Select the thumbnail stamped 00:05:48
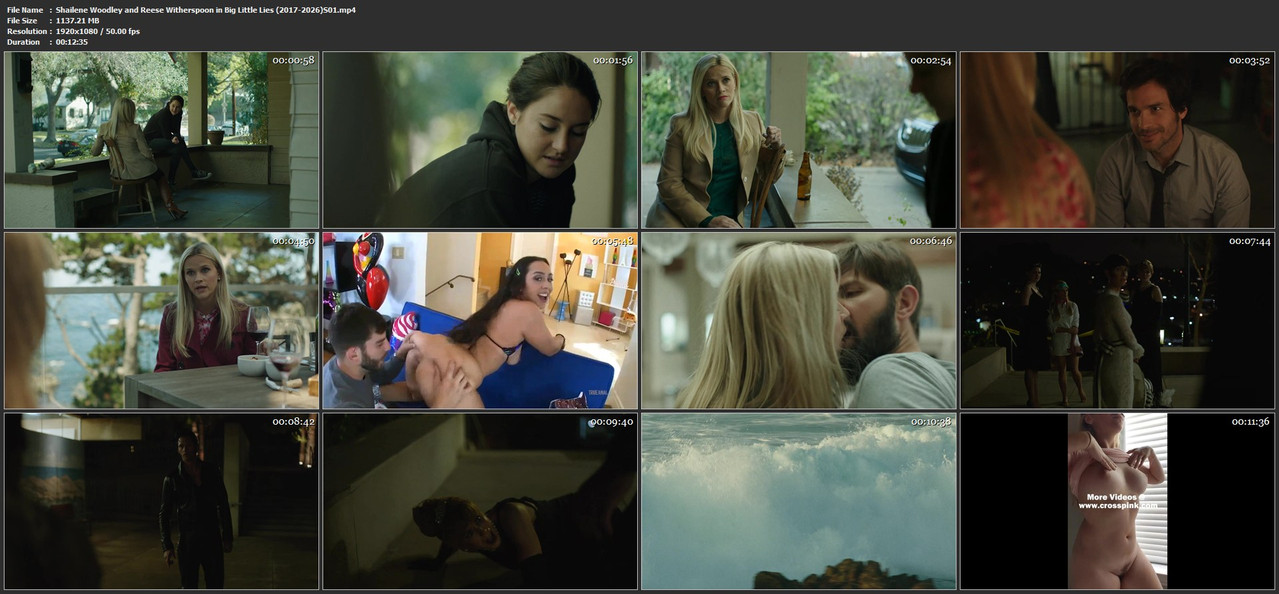This screenshot has height=594, width=1279. [480, 321]
